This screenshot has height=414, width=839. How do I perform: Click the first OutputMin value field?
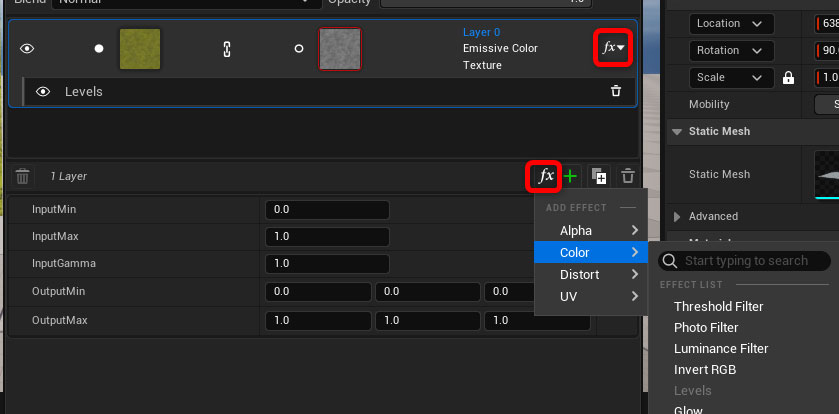(318, 292)
